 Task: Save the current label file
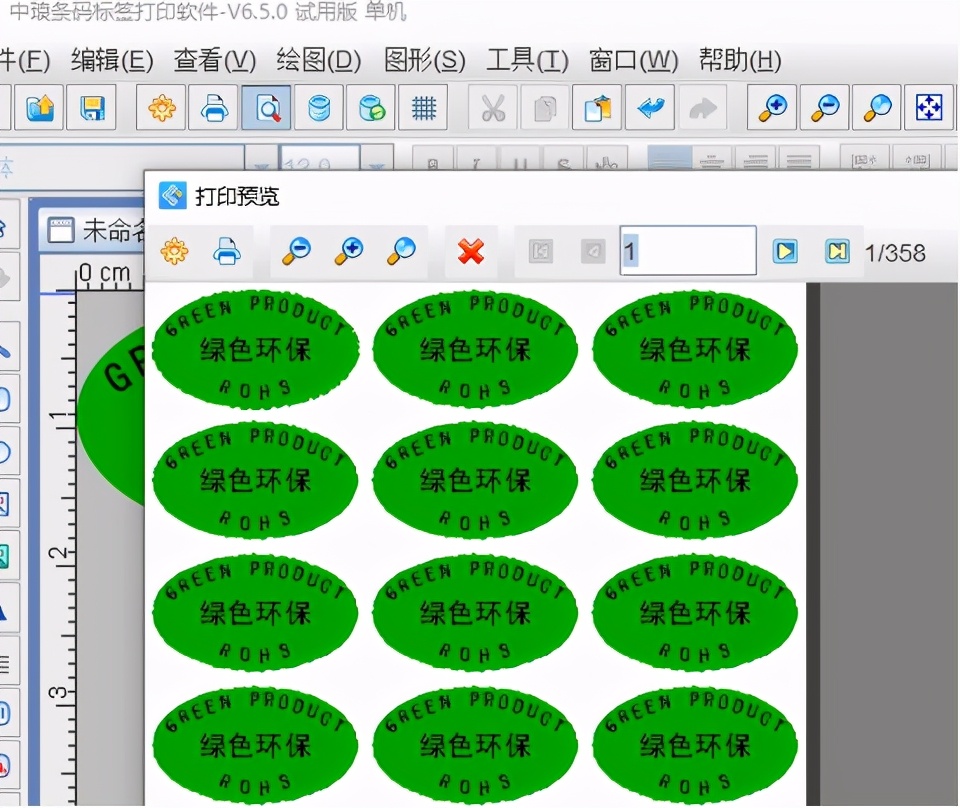(x=91, y=108)
